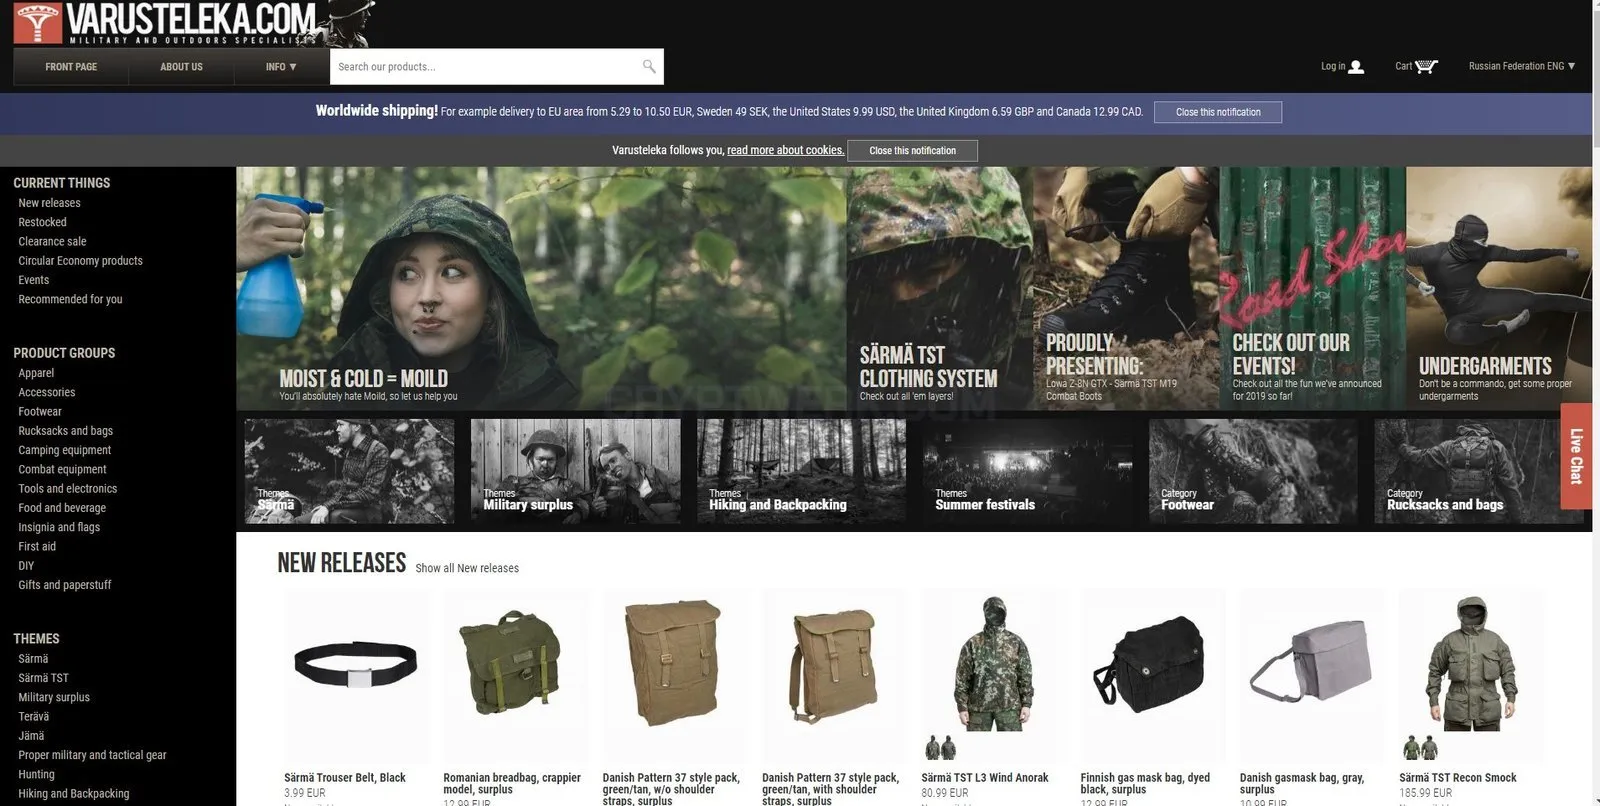Open Events in sidebar
Viewport: 1600px width, 806px height.
[33, 280]
